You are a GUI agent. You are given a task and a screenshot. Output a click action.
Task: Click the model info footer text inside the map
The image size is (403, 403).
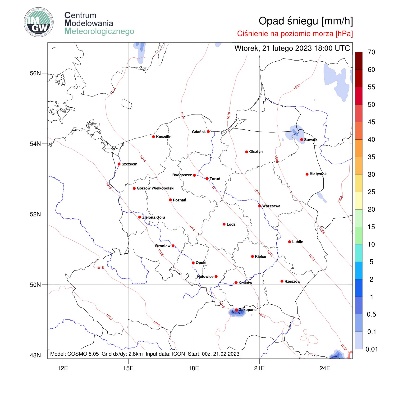[144, 354]
